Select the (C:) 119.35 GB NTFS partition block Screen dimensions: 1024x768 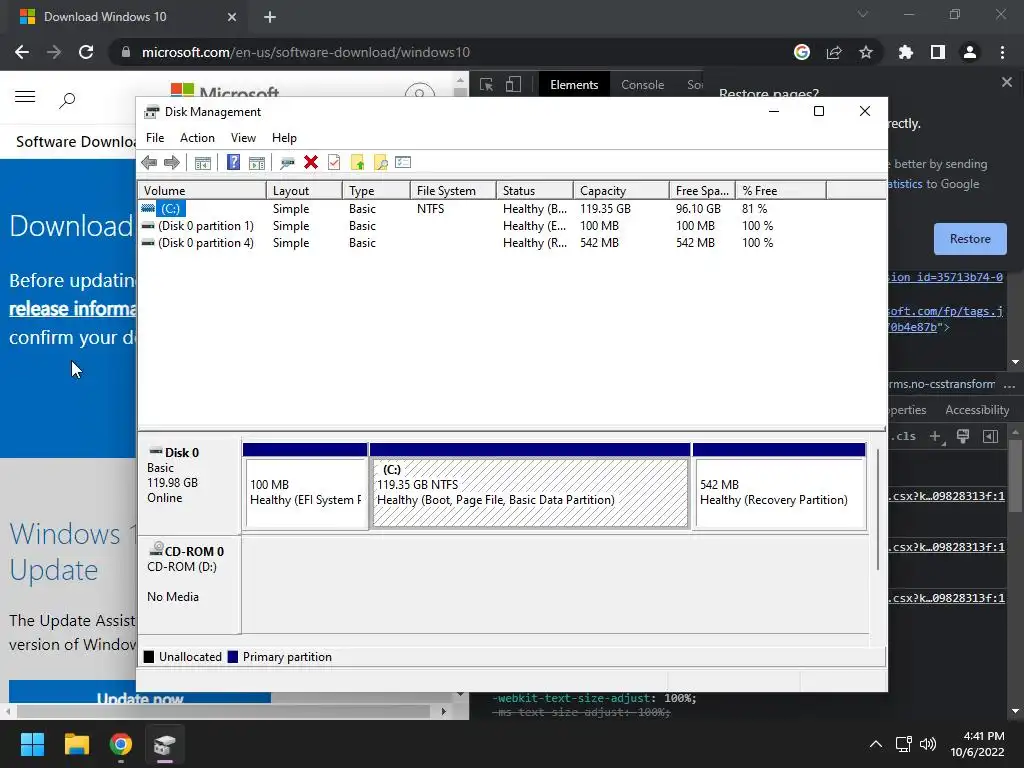pyautogui.click(x=530, y=486)
